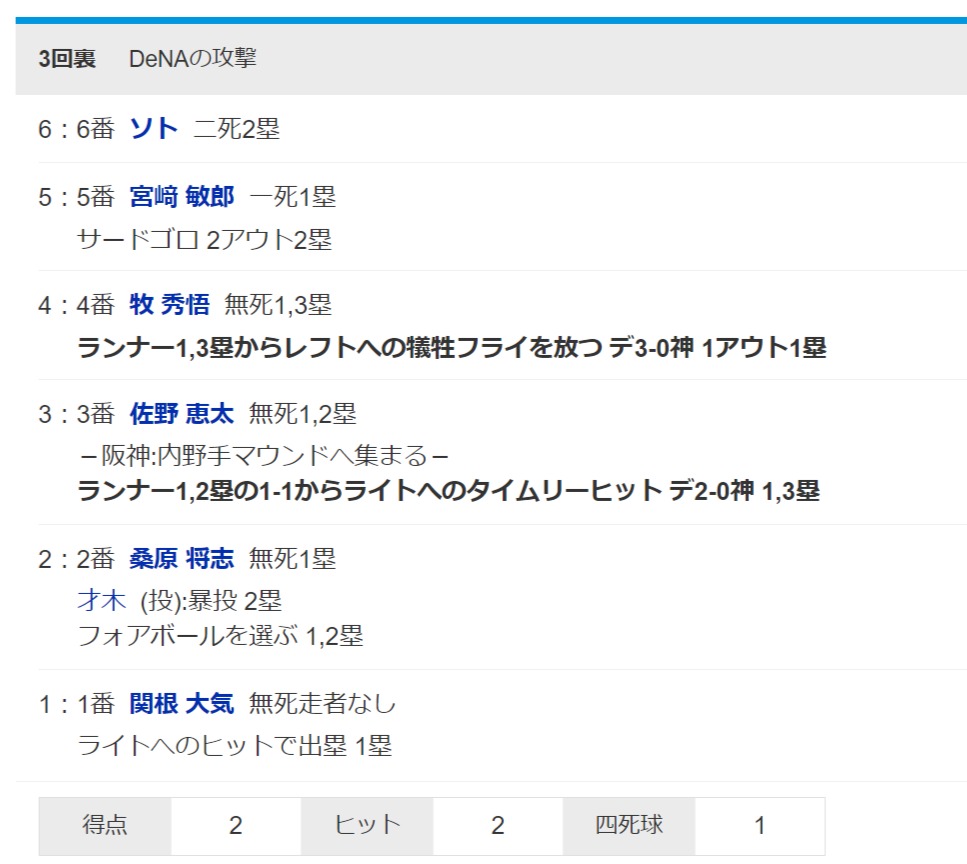The height and width of the screenshot is (864, 967).
Task: Select the header text DeNAの攻撃
Action: [x=192, y=59]
